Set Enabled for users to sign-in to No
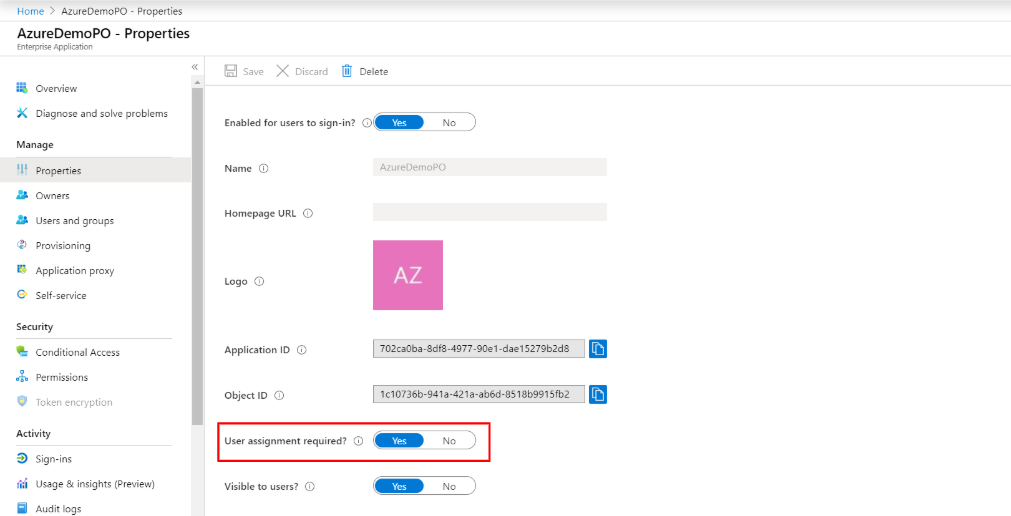Screen dimensions: 1011x516 [449, 122]
